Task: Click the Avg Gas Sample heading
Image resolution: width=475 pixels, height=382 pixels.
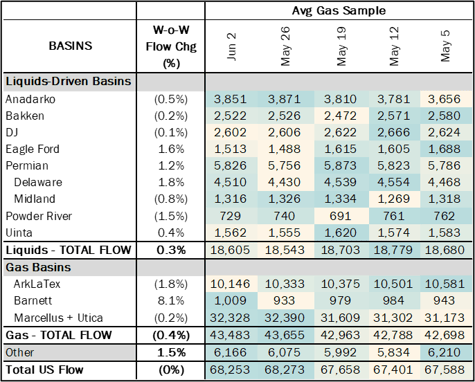Action: [339, 11]
